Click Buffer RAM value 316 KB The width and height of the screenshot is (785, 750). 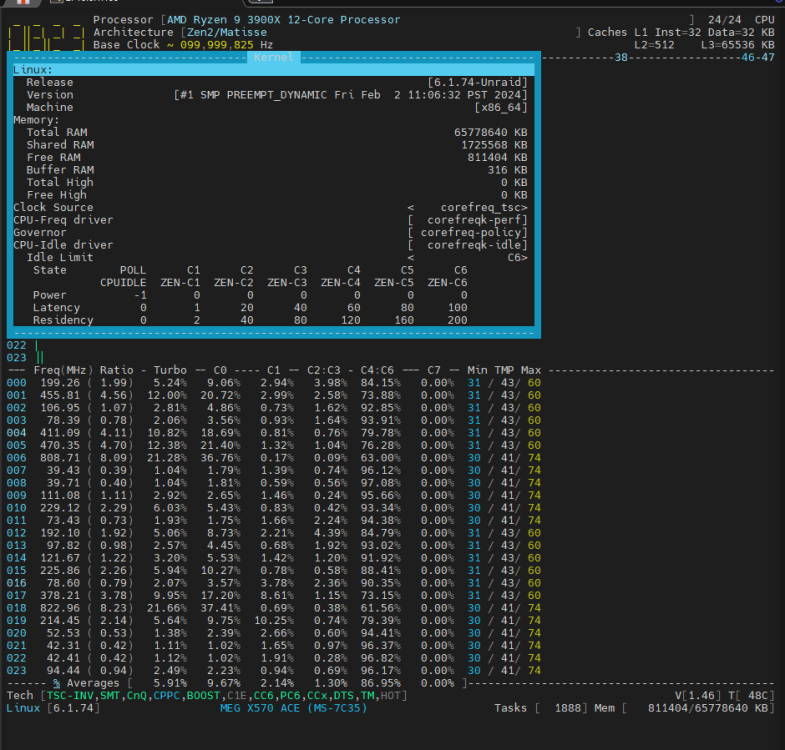[507, 170]
